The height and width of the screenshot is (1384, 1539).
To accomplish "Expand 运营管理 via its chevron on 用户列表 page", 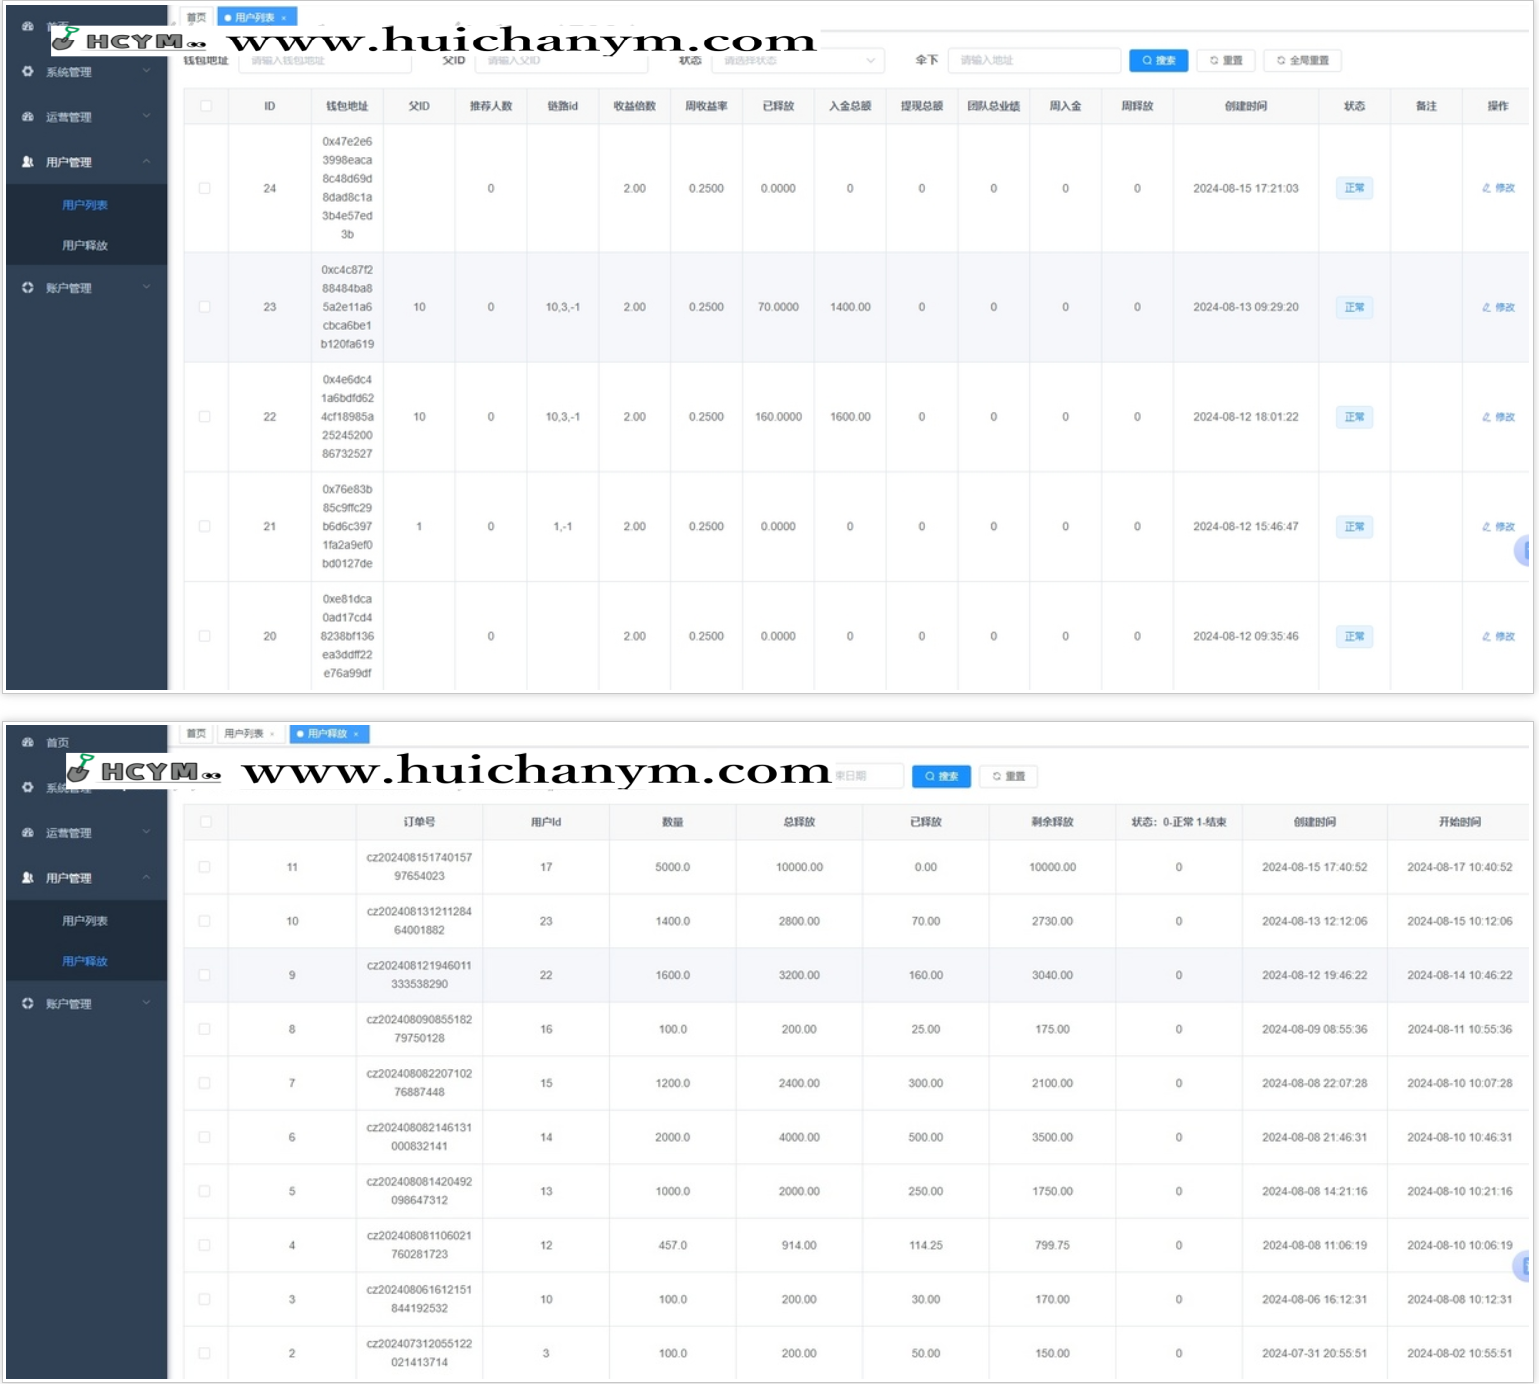I will [x=147, y=116].
